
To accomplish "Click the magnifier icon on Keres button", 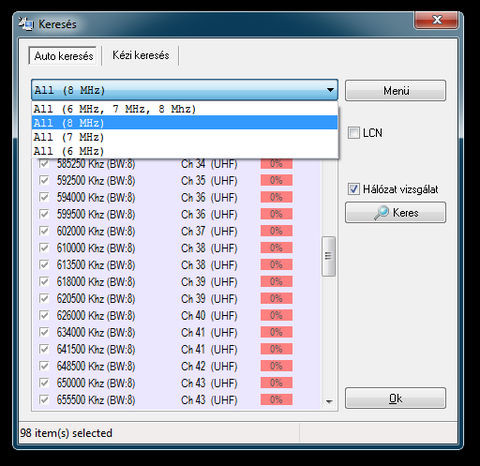I will (x=381, y=213).
